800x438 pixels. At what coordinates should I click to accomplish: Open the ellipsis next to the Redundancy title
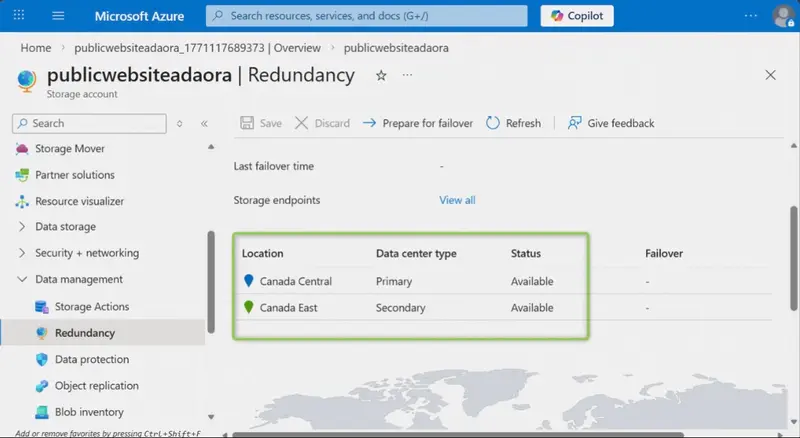point(407,75)
